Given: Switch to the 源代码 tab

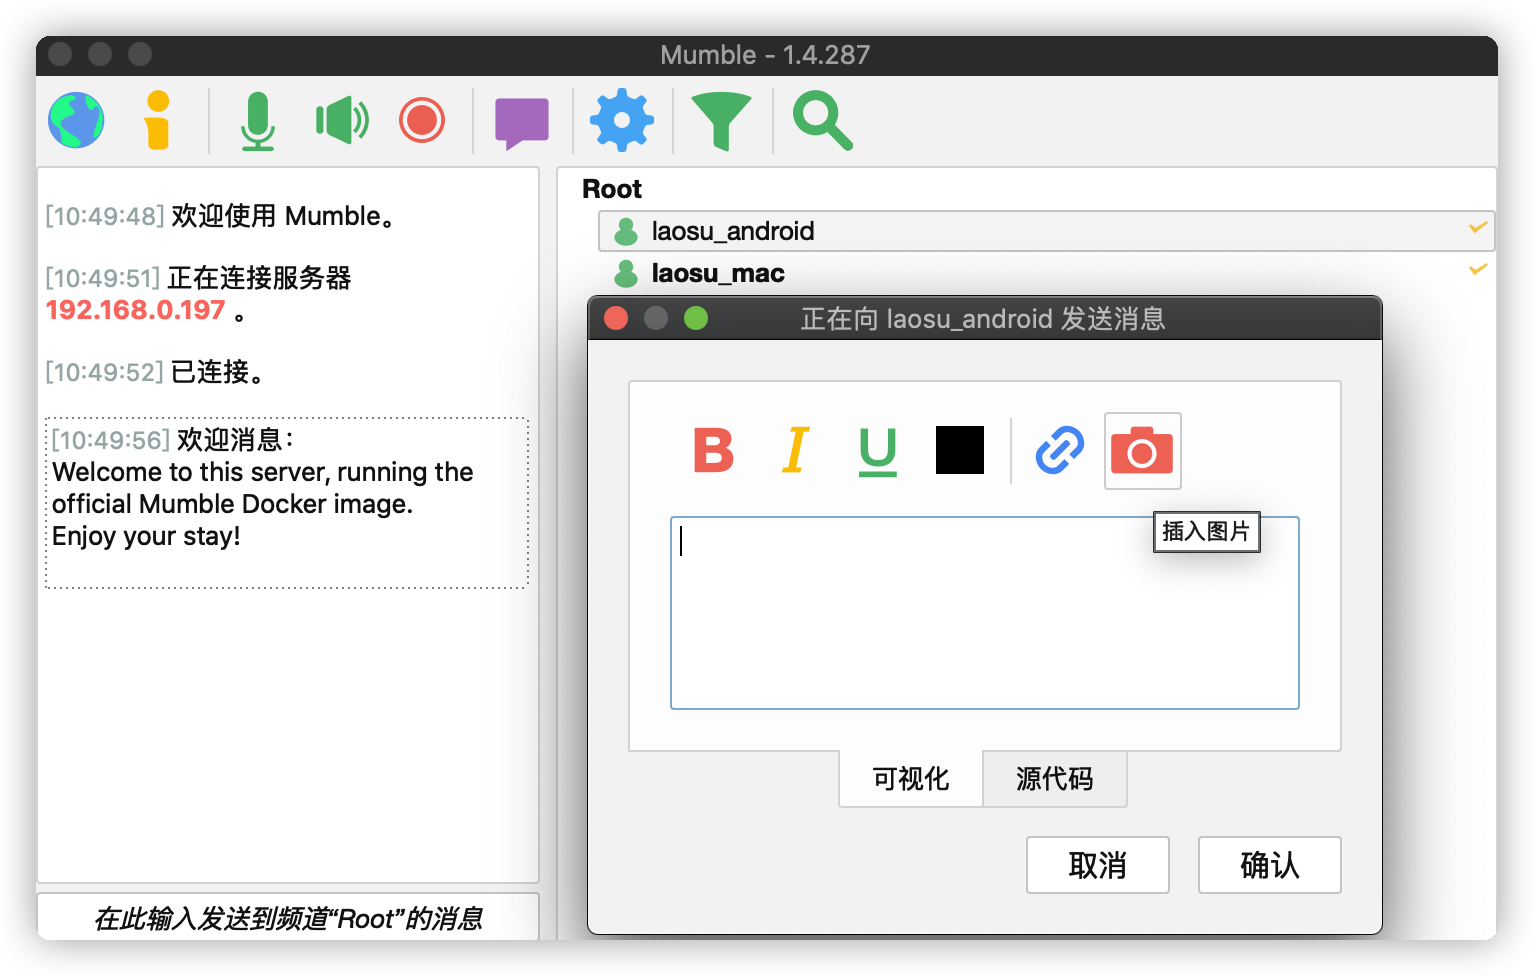Looking at the screenshot, I should [1055, 778].
